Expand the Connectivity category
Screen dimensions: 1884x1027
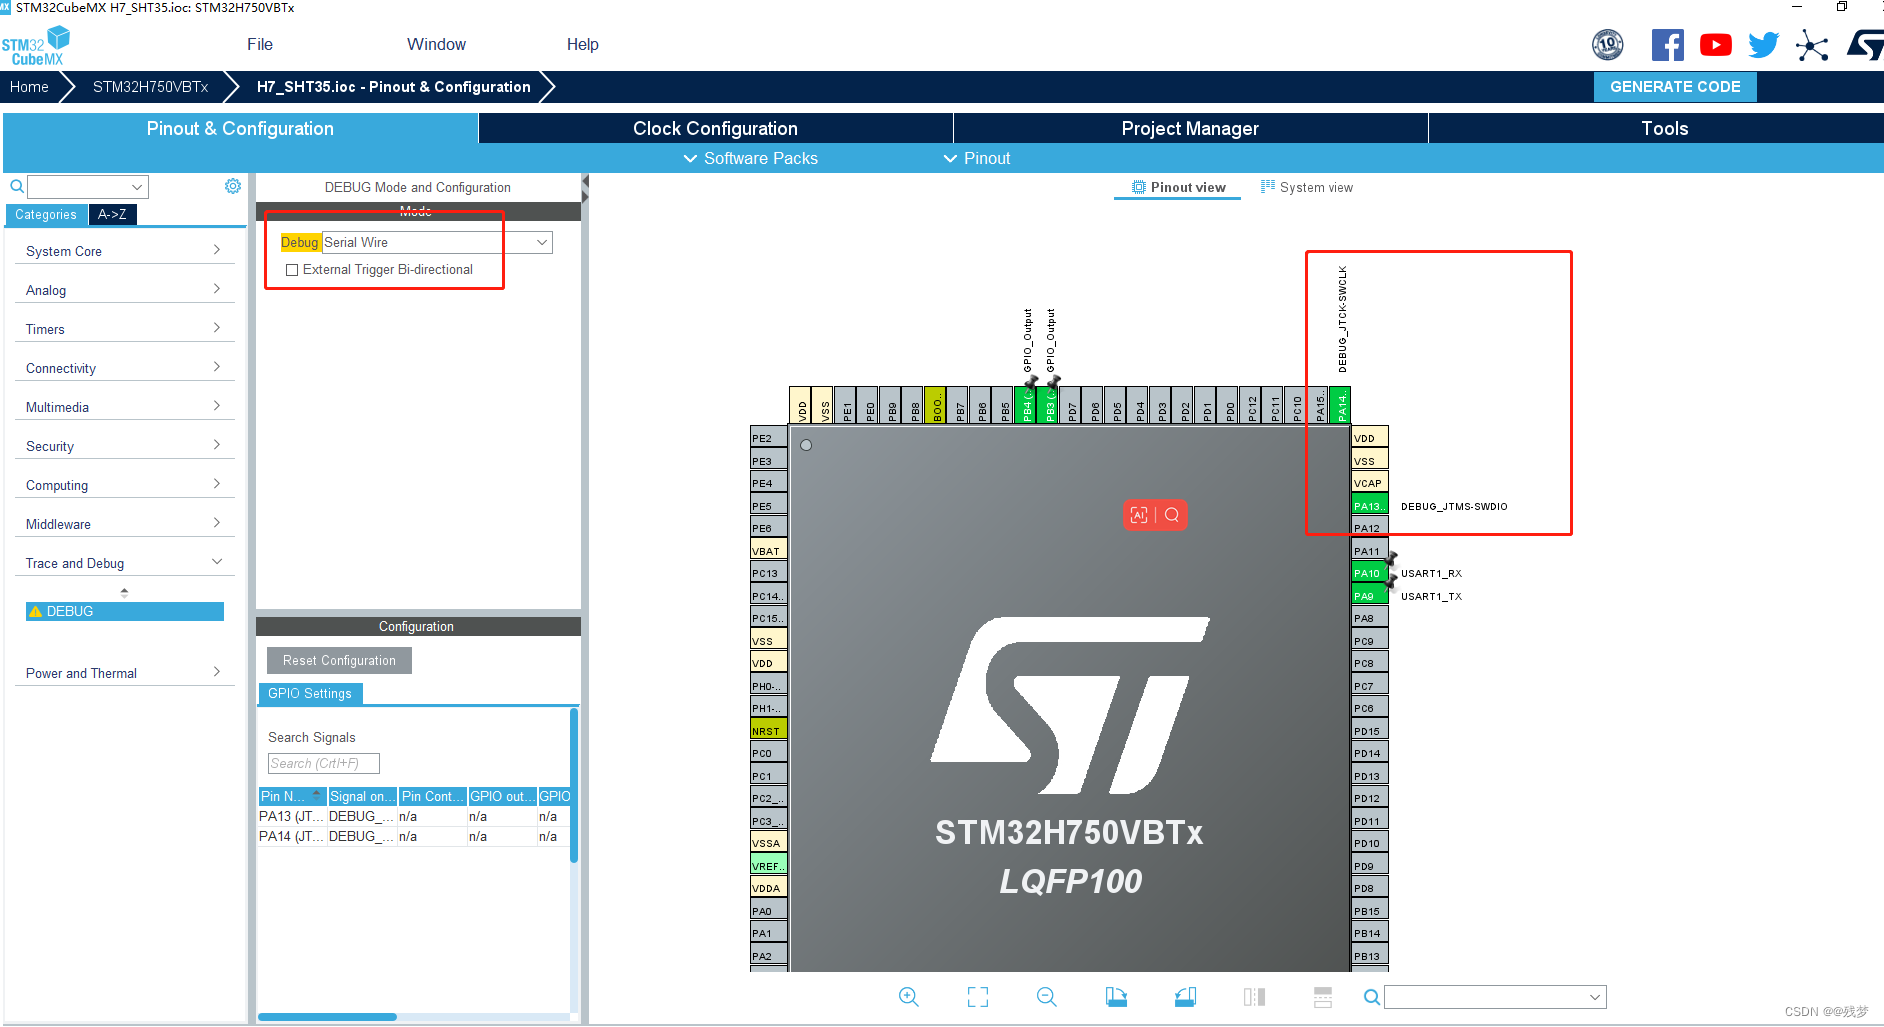pyautogui.click(x=124, y=368)
